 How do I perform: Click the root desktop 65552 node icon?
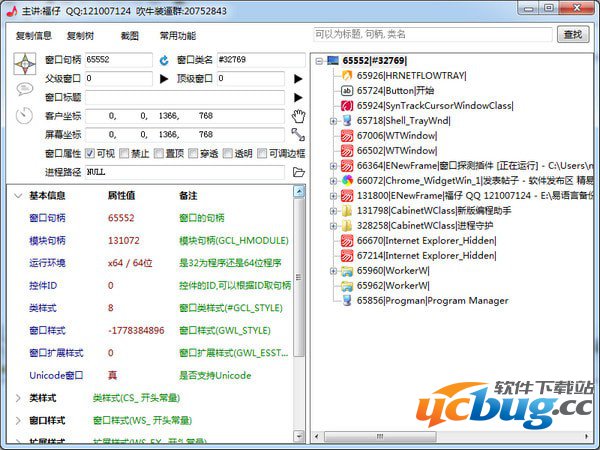(333, 60)
